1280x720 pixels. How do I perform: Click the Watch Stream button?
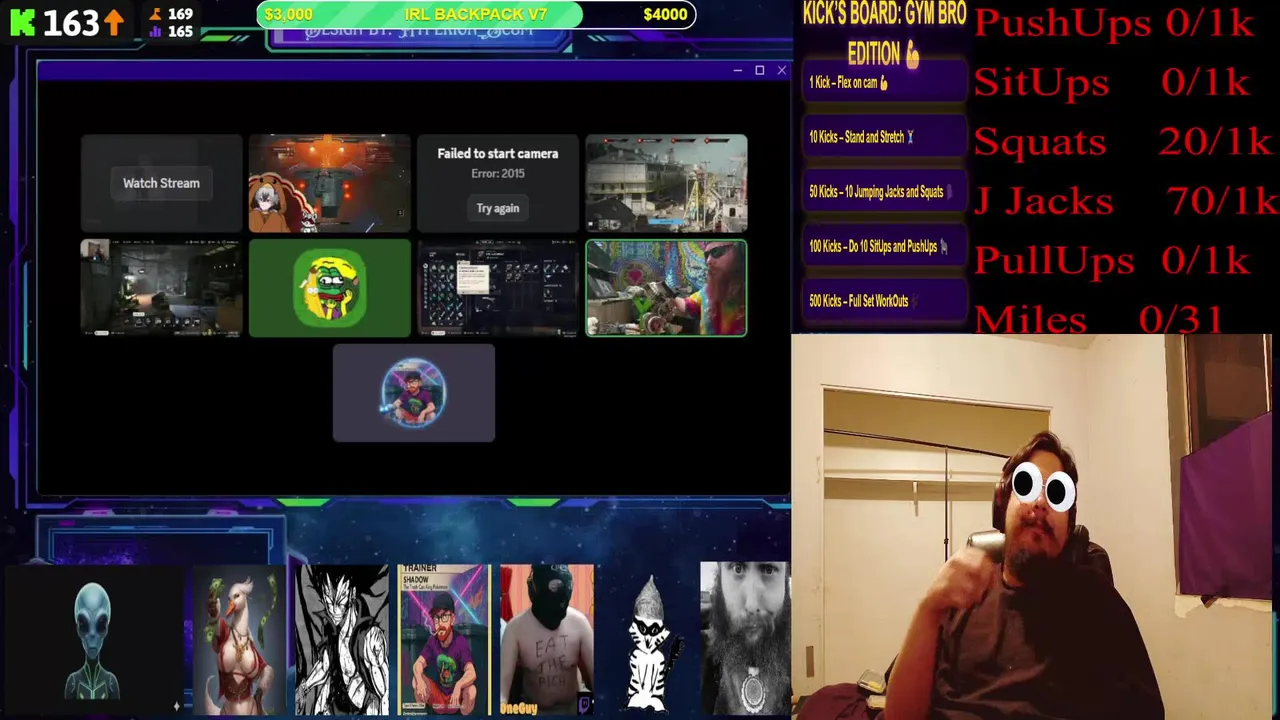161,183
